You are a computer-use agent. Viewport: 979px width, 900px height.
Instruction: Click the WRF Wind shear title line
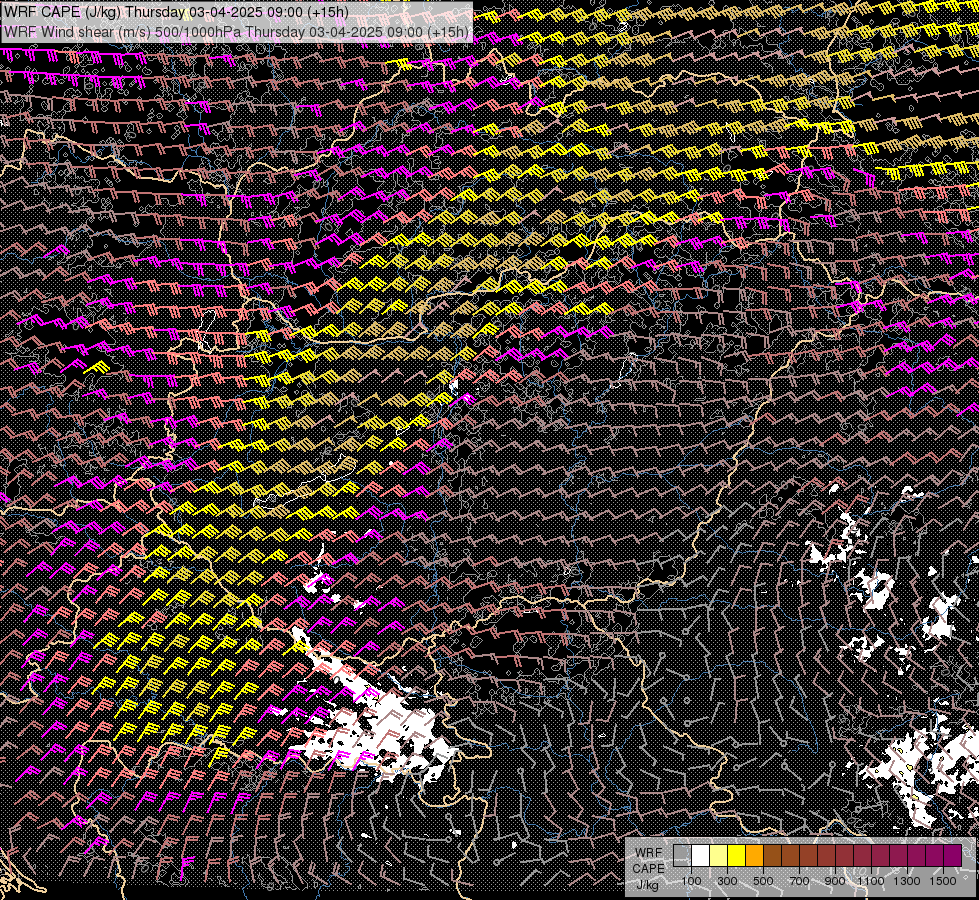(x=236, y=31)
